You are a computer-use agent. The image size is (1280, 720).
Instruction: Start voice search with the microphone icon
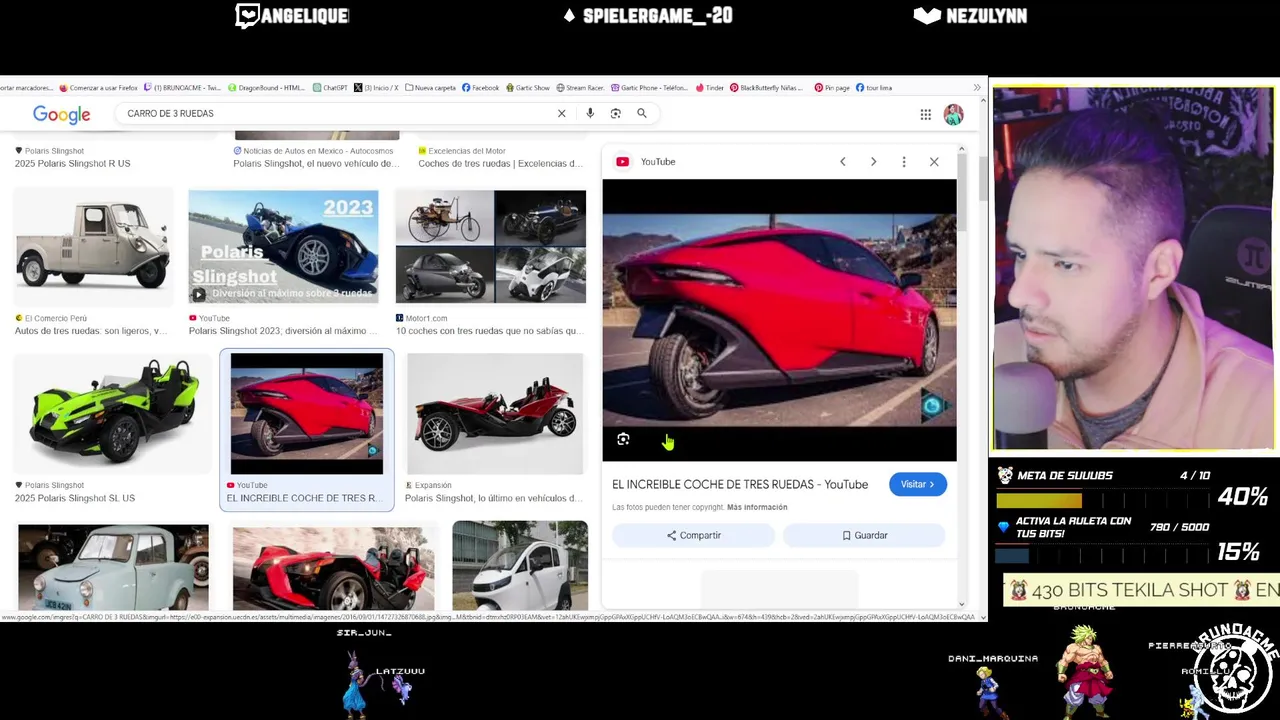click(x=590, y=113)
